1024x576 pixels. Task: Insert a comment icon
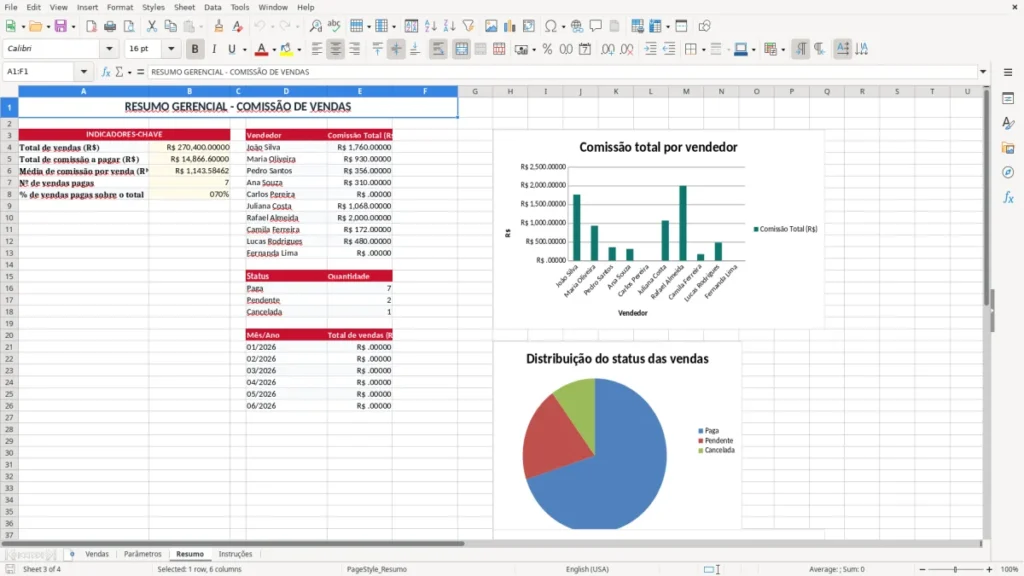click(596, 26)
